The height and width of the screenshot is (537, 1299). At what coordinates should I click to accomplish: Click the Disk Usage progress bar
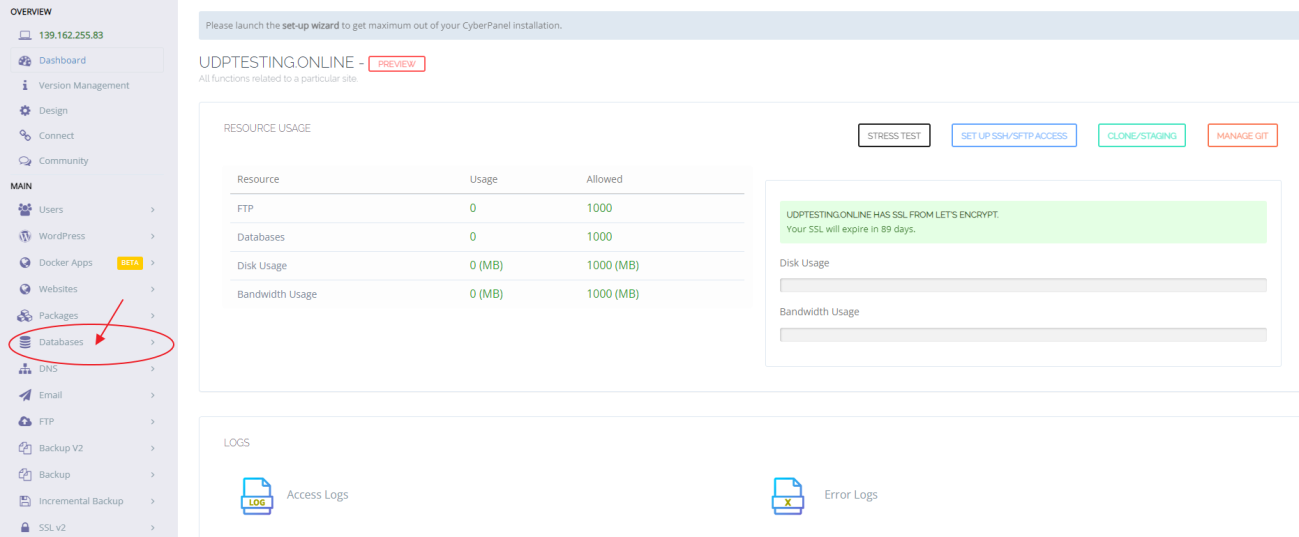coord(1023,285)
